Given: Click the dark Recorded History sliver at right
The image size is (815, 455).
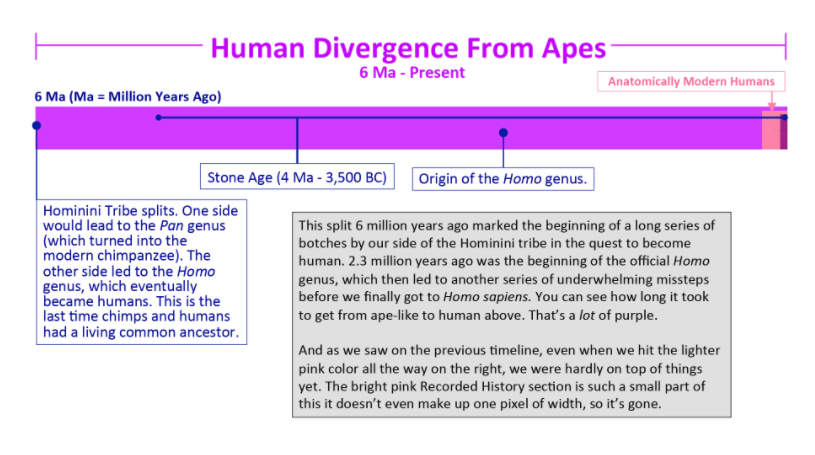Looking at the screenshot, I should tap(784, 133).
